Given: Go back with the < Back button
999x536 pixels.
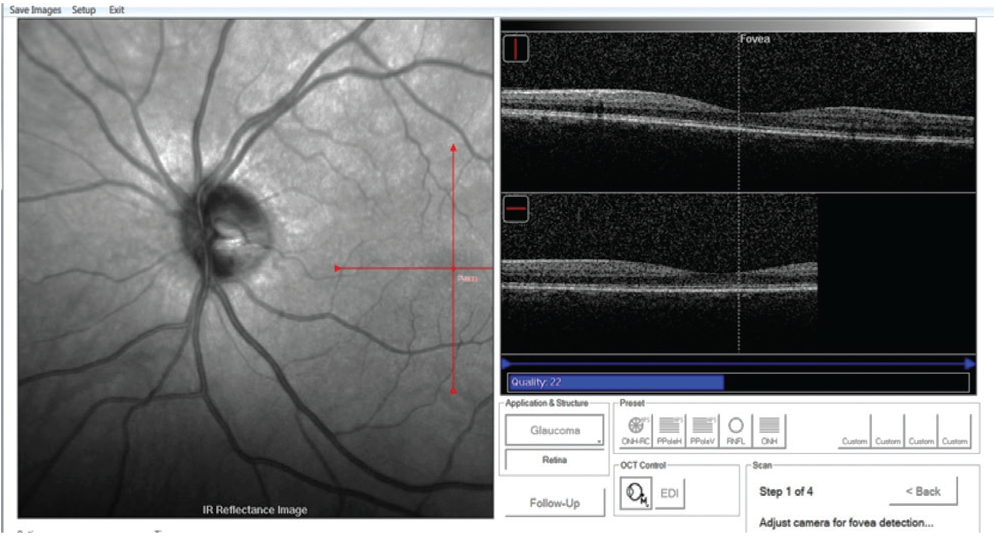Looking at the screenshot, I should tap(923, 491).
